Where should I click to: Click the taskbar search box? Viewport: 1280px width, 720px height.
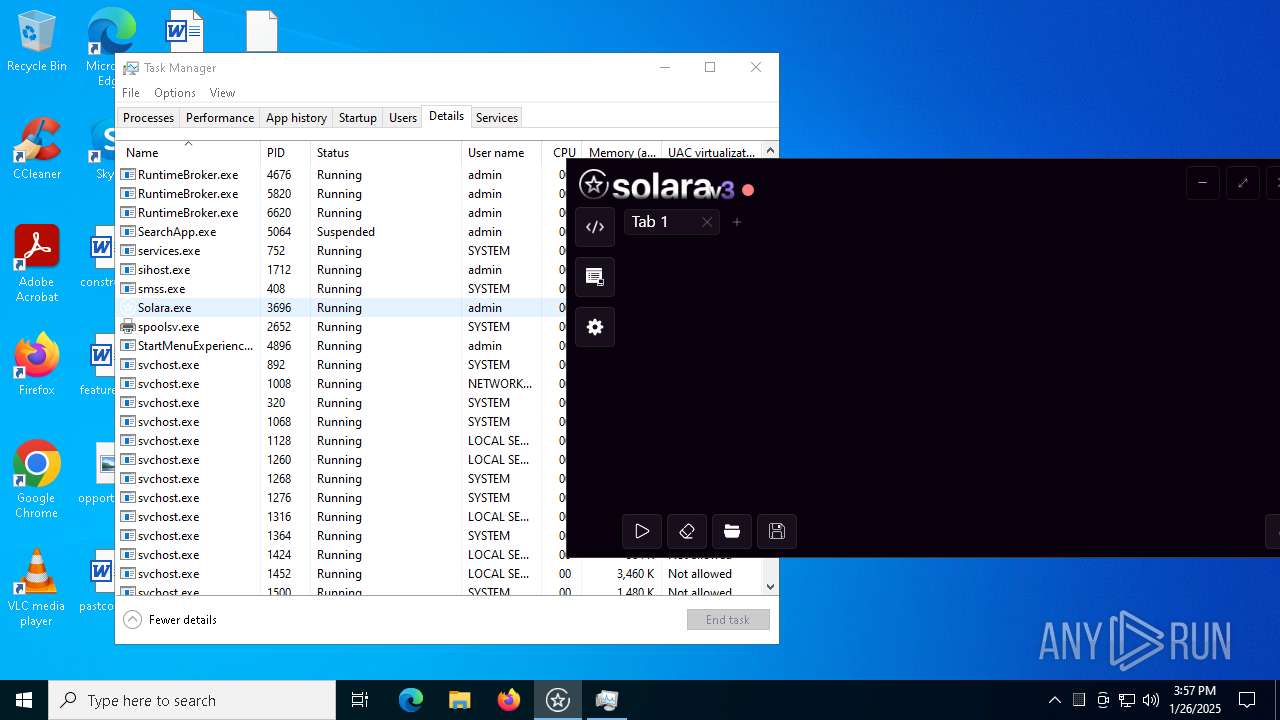[192, 700]
